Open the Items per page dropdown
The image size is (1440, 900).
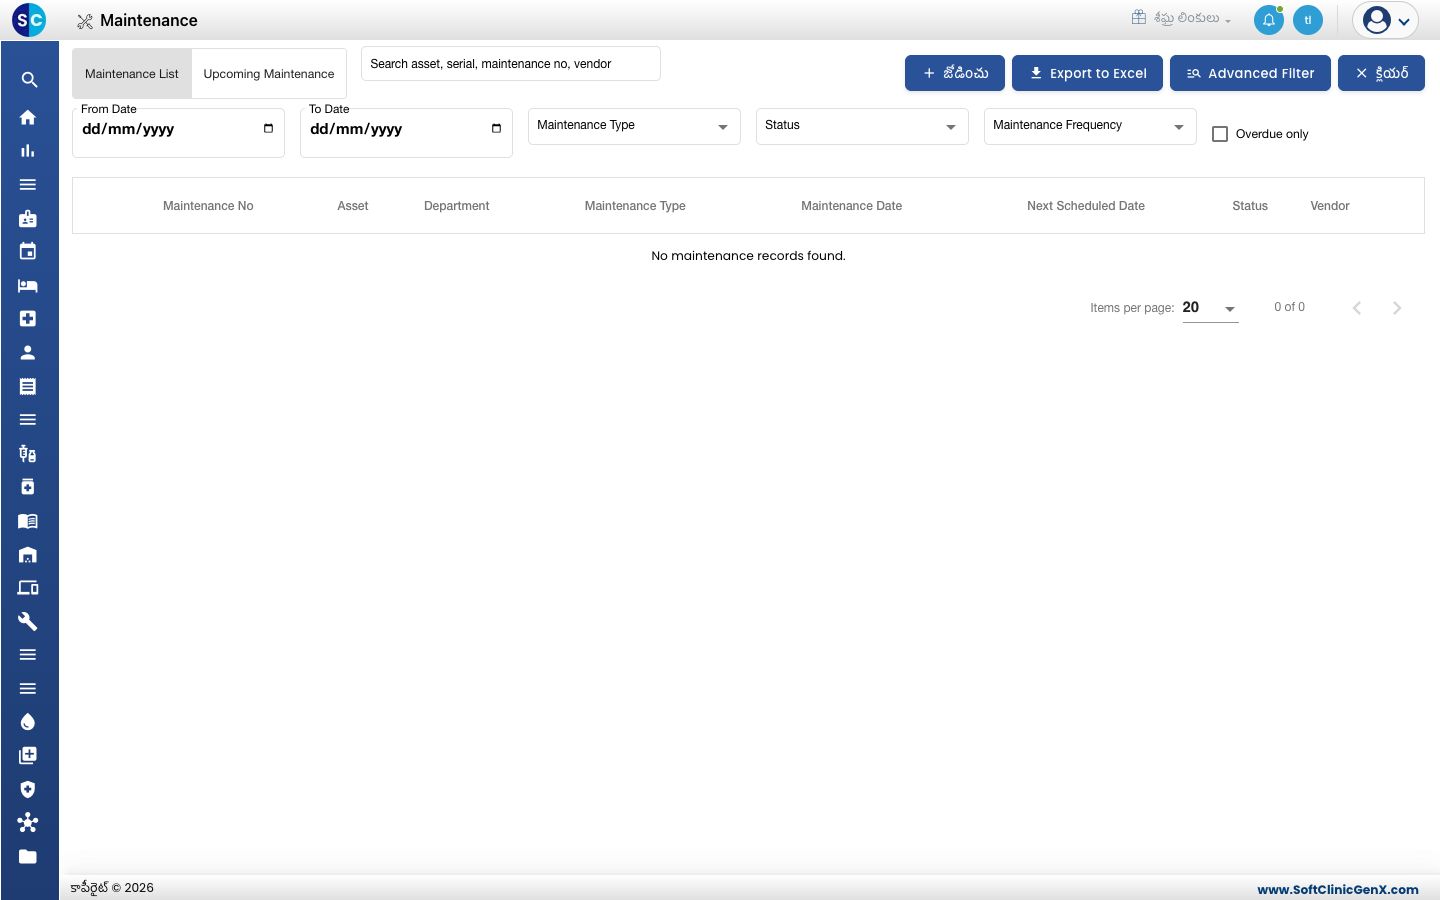pos(1210,308)
